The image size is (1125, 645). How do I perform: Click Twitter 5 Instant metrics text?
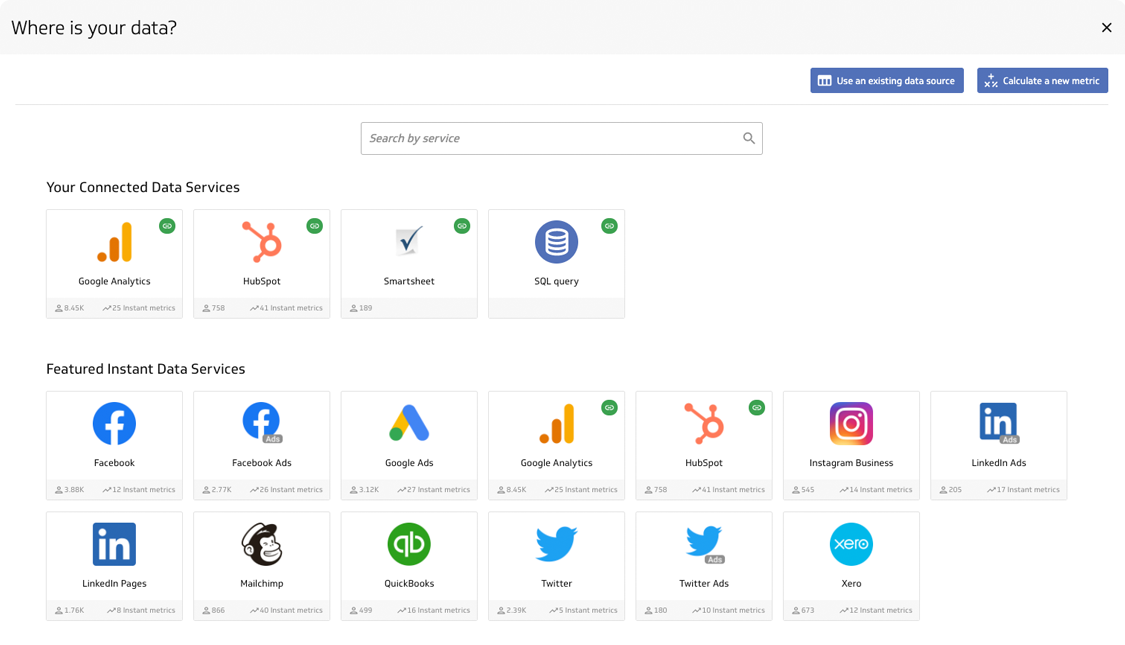tap(588, 611)
